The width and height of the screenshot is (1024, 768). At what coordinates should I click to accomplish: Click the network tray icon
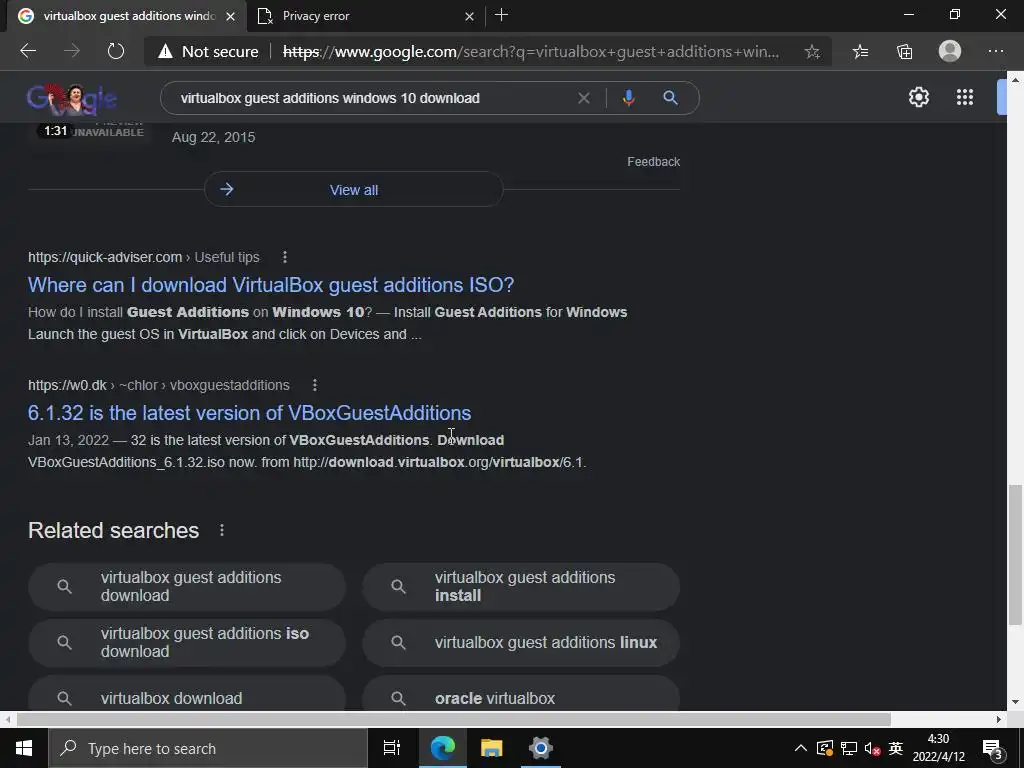pos(848,748)
